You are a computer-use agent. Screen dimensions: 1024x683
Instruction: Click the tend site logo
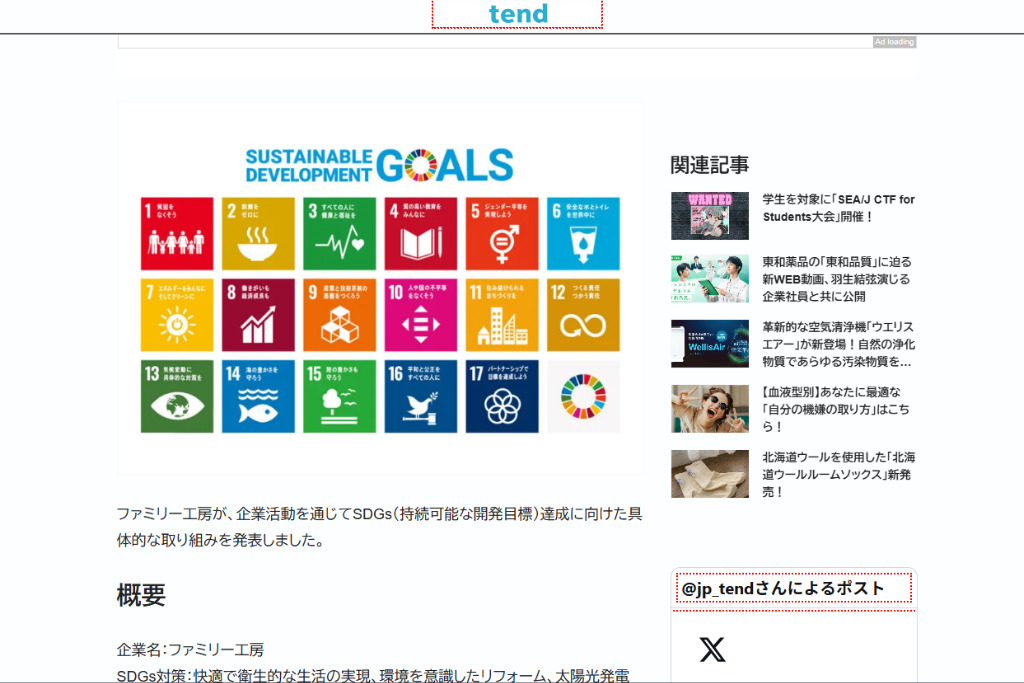tap(518, 14)
